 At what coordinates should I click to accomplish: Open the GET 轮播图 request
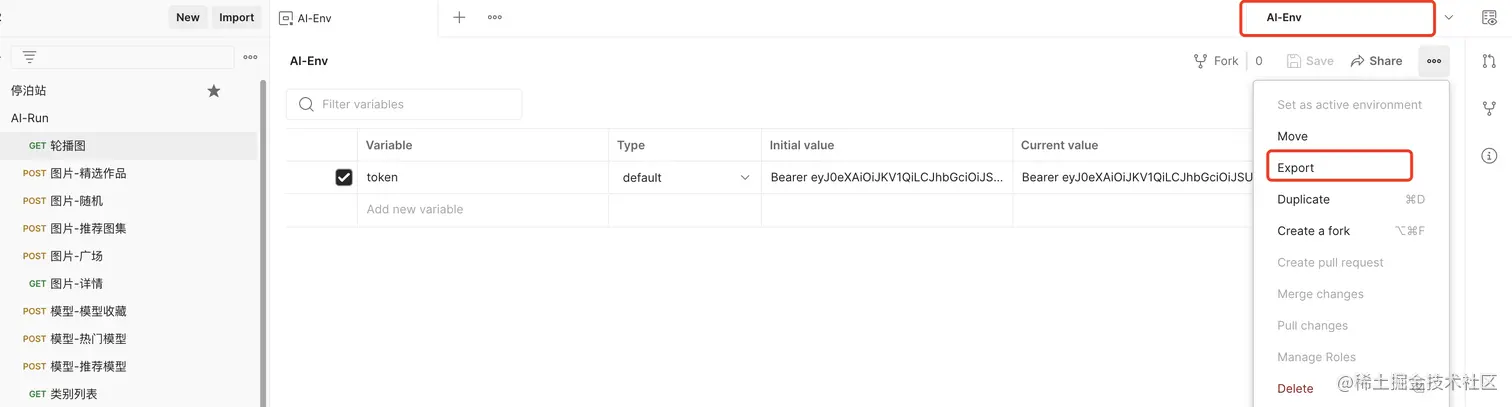(68, 146)
